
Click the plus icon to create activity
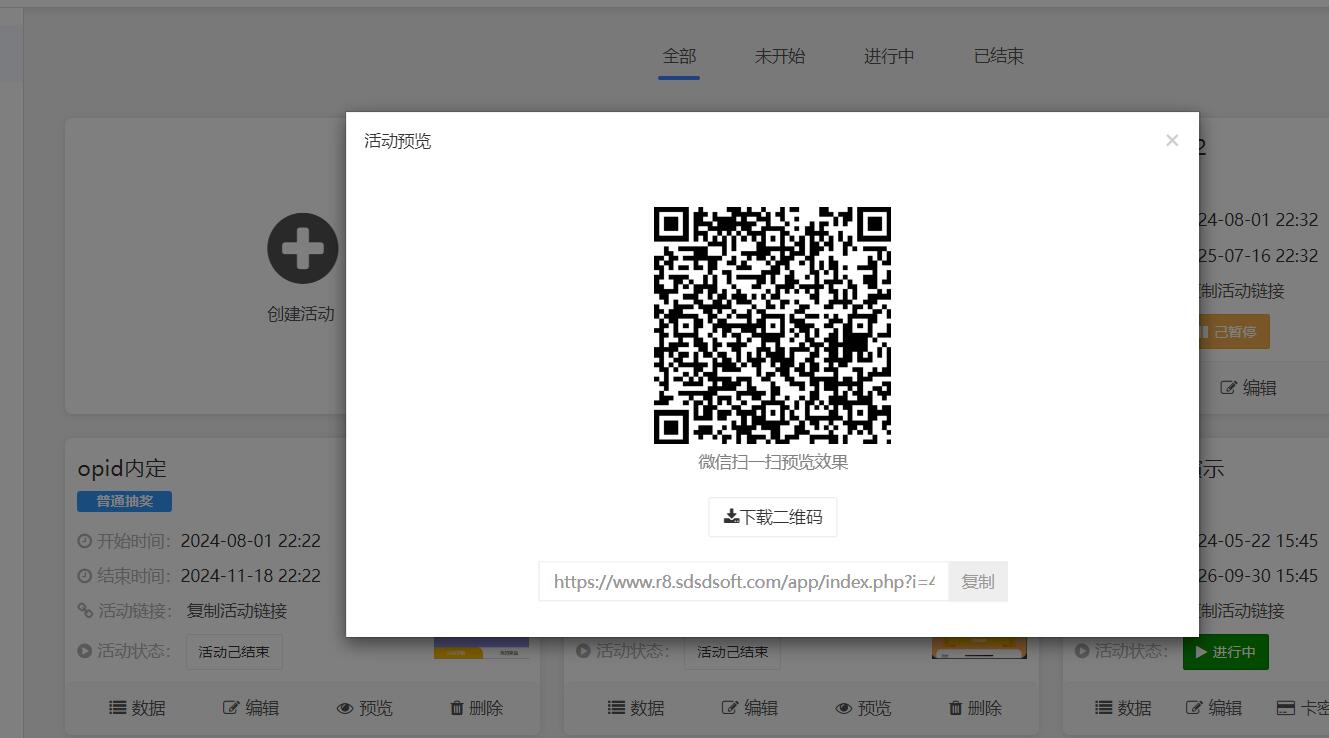pos(302,248)
